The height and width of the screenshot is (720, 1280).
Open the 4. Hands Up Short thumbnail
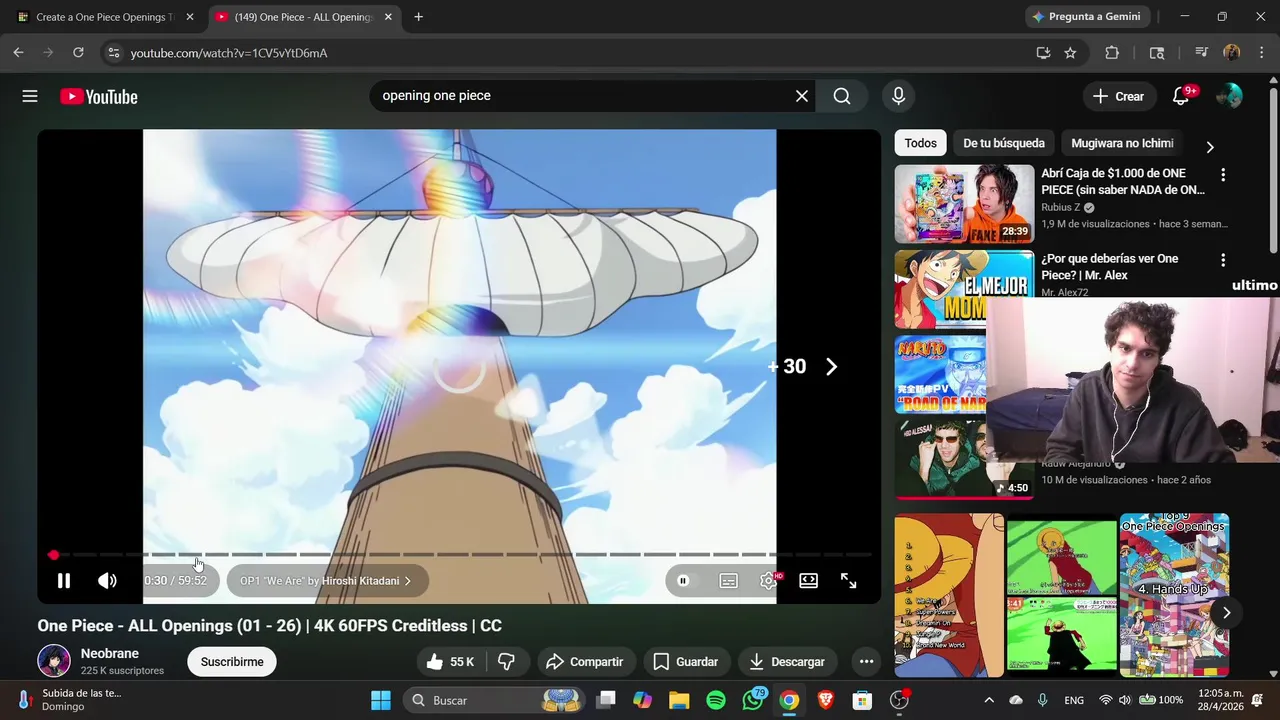tap(1174, 595)
